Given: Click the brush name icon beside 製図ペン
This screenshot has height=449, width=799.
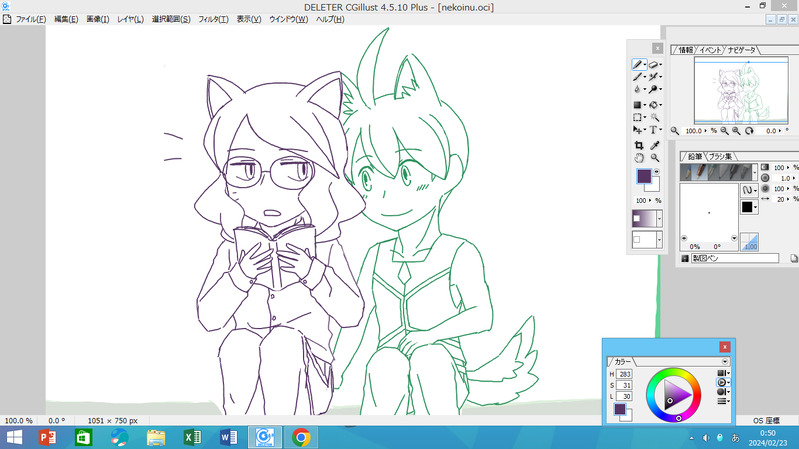Looking at the screenshot, I should point(685,258).
